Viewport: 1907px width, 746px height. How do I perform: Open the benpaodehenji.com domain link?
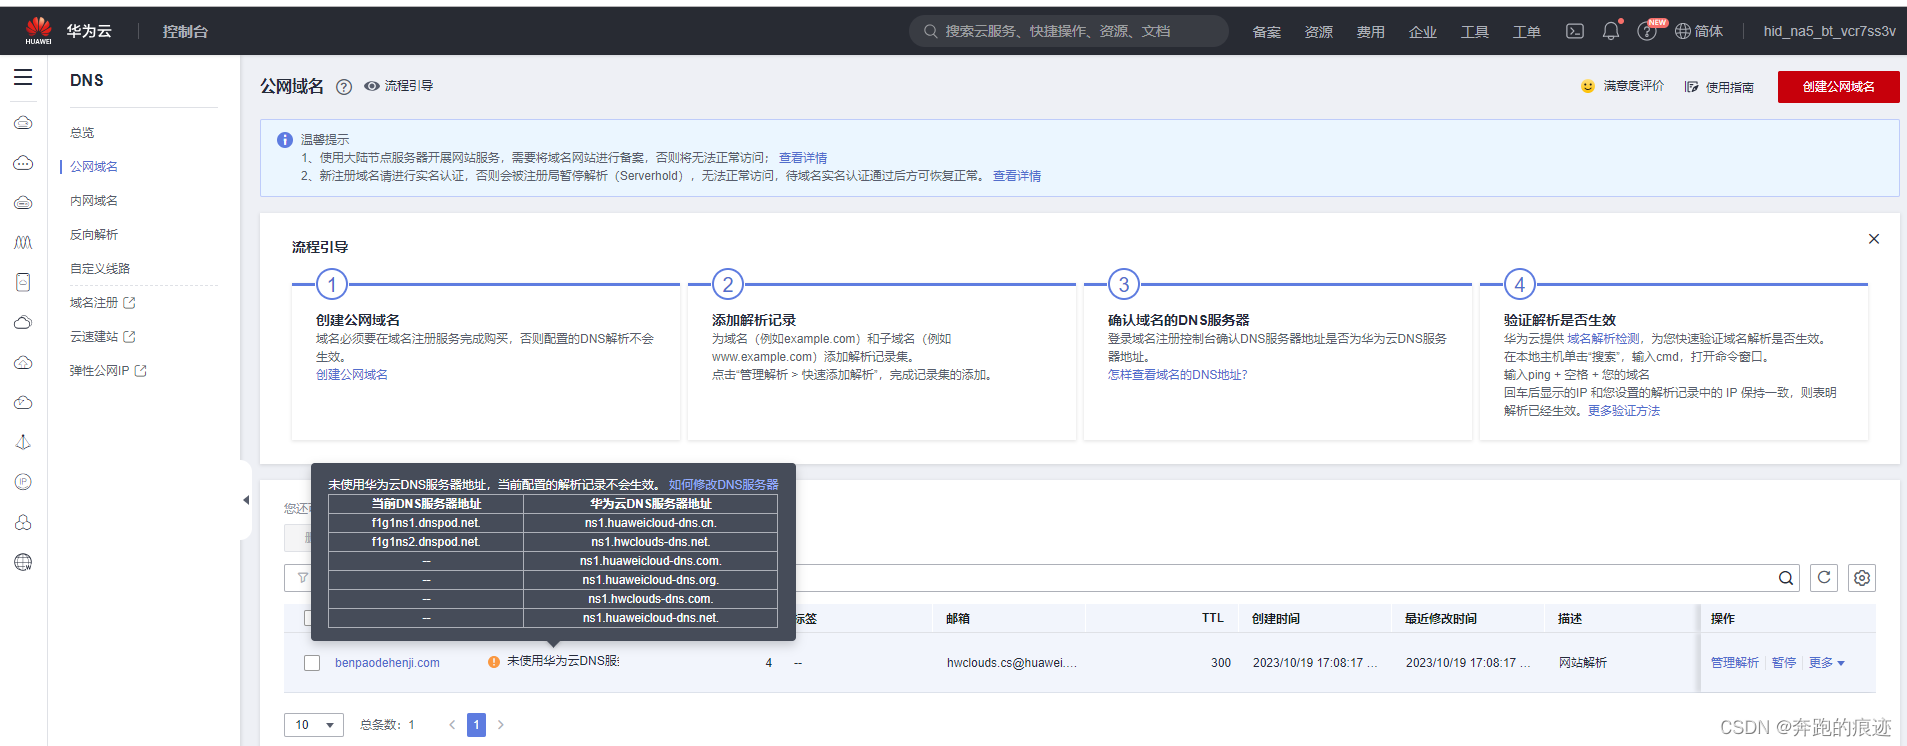pyautogui.click(x=387, y=663)
